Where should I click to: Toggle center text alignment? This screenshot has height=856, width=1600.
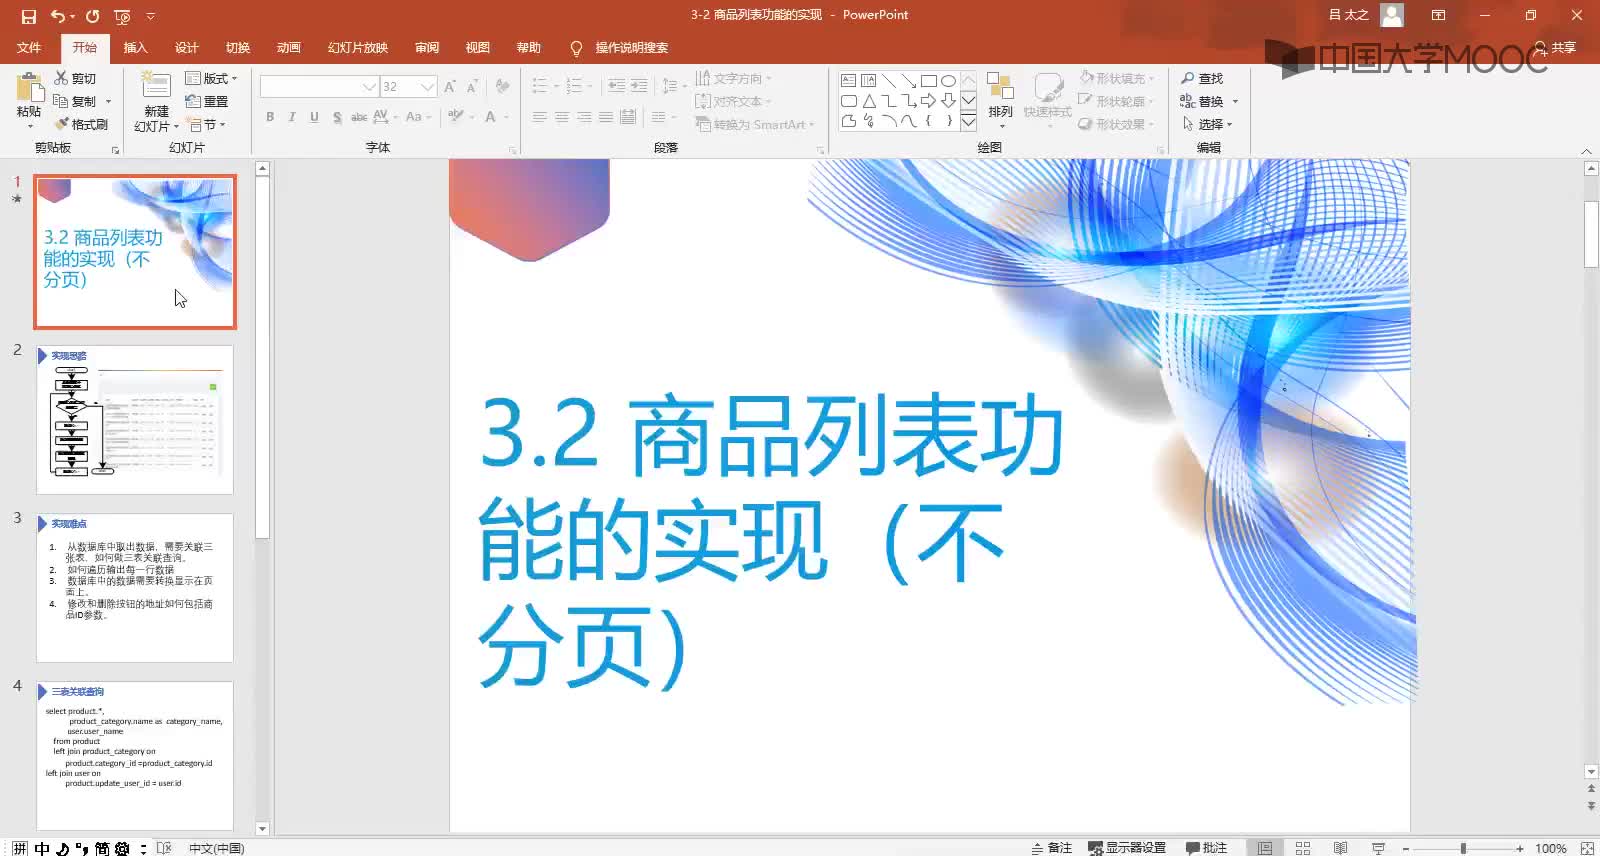tap(562, 117)
